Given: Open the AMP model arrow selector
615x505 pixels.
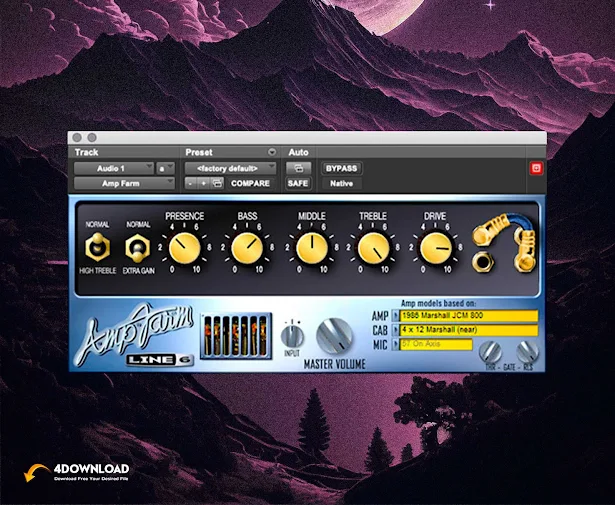Looking at the screenshot, I should point(395,316).
